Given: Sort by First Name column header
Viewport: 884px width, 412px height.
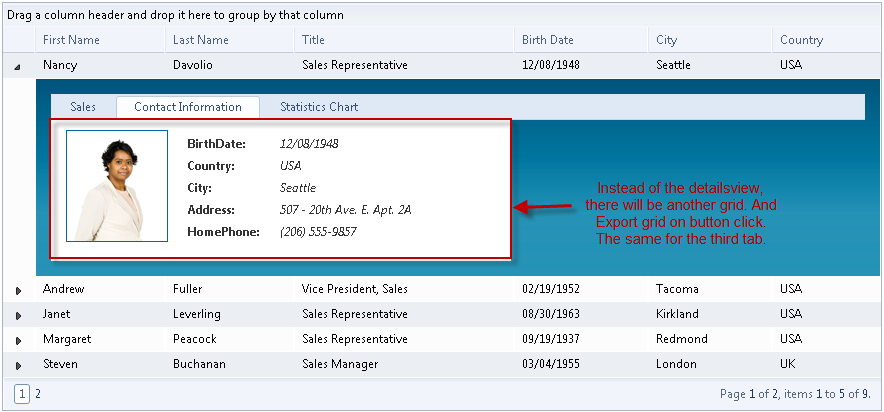Looking at the screenshot, I should pyautogui.click(x=71, y=40).
